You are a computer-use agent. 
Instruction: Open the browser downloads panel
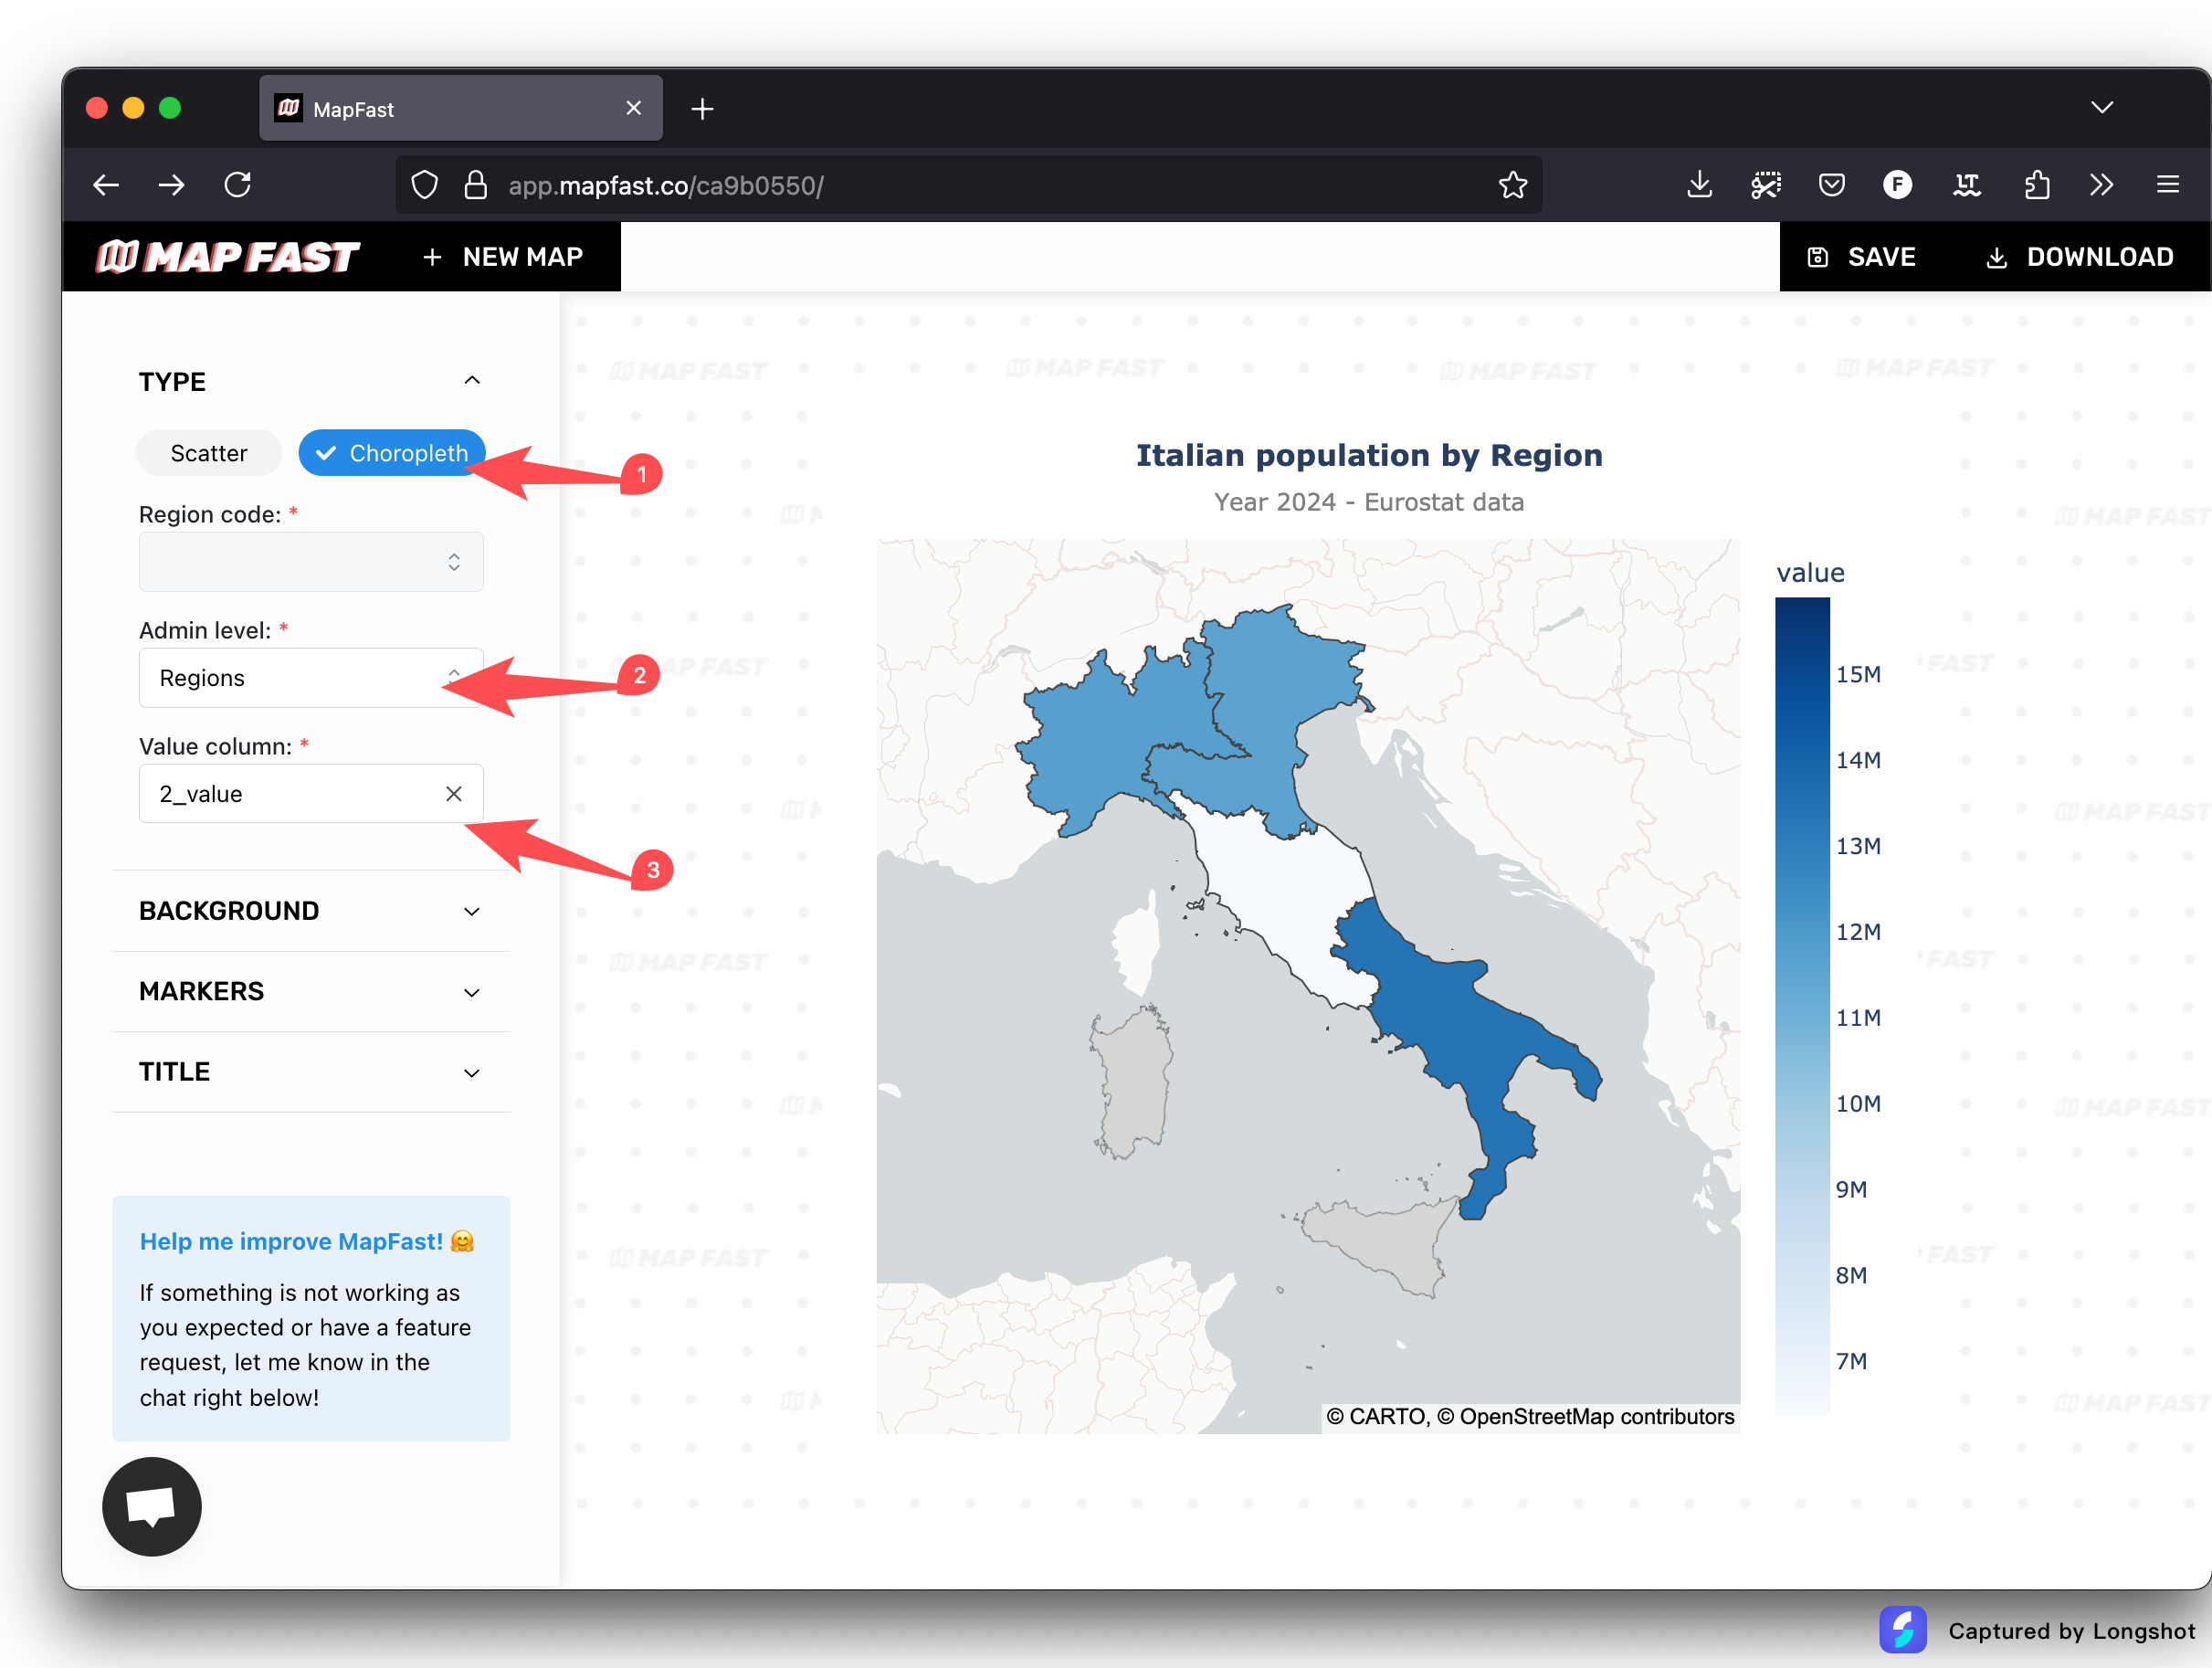pos(1699,185)
